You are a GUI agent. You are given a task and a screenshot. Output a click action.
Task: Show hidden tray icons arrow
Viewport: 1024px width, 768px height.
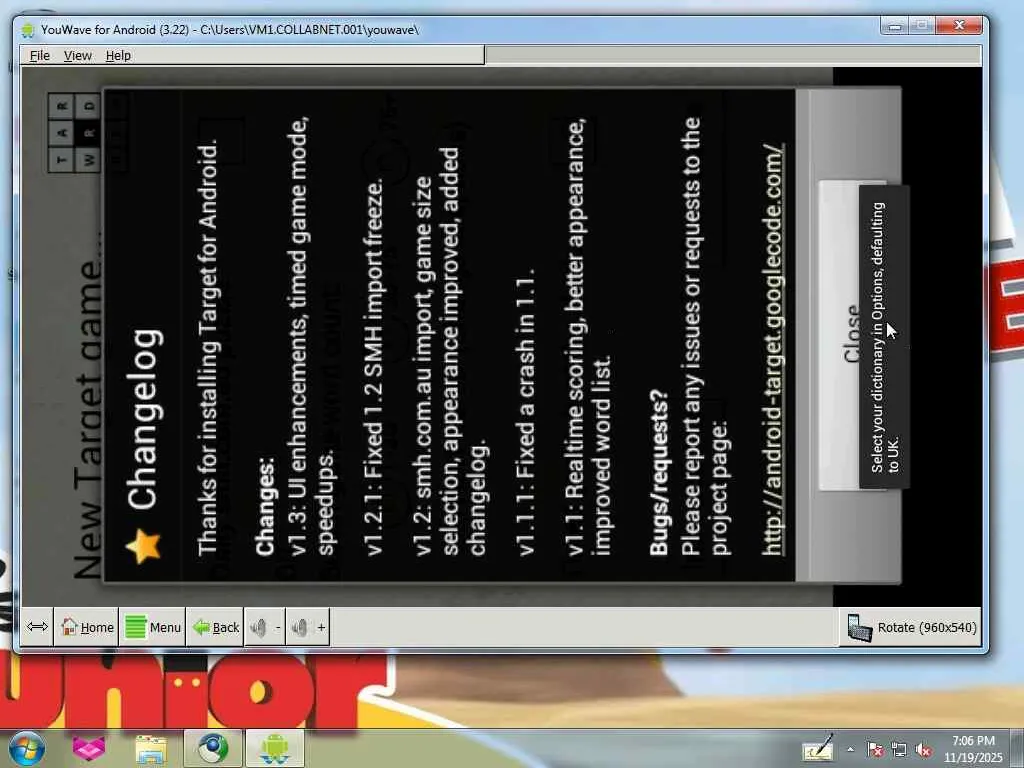coord(850,750)
